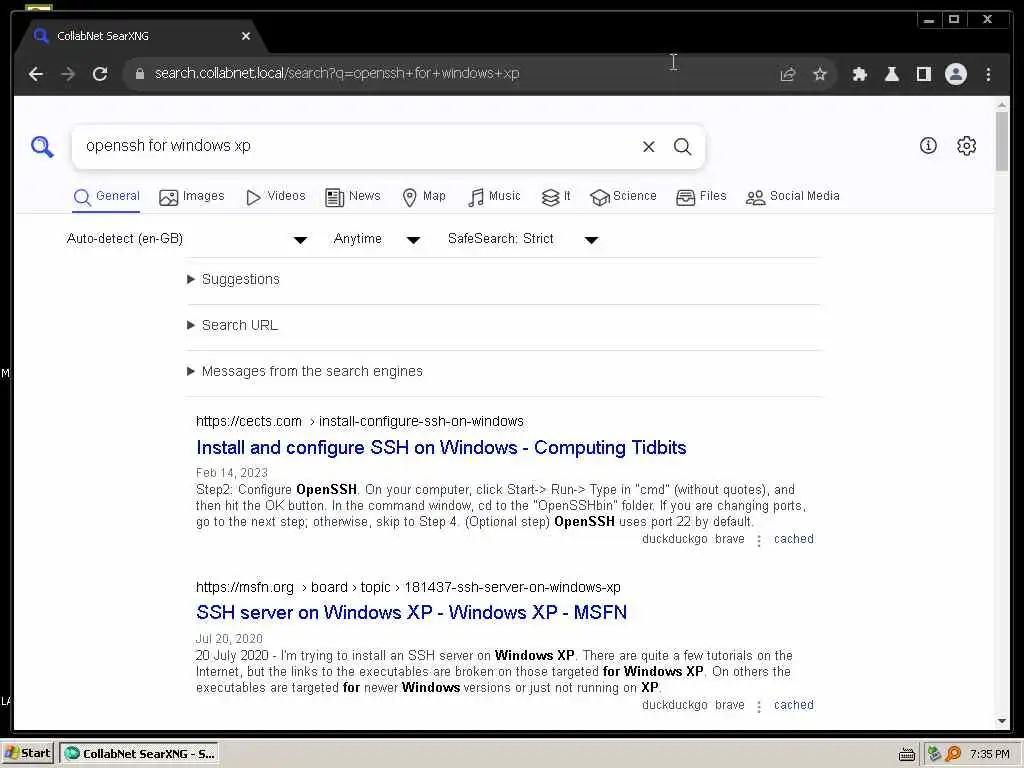Open the Preferences gear icon
Viewport: 1024px width, 768px height.
click(967, 146)
